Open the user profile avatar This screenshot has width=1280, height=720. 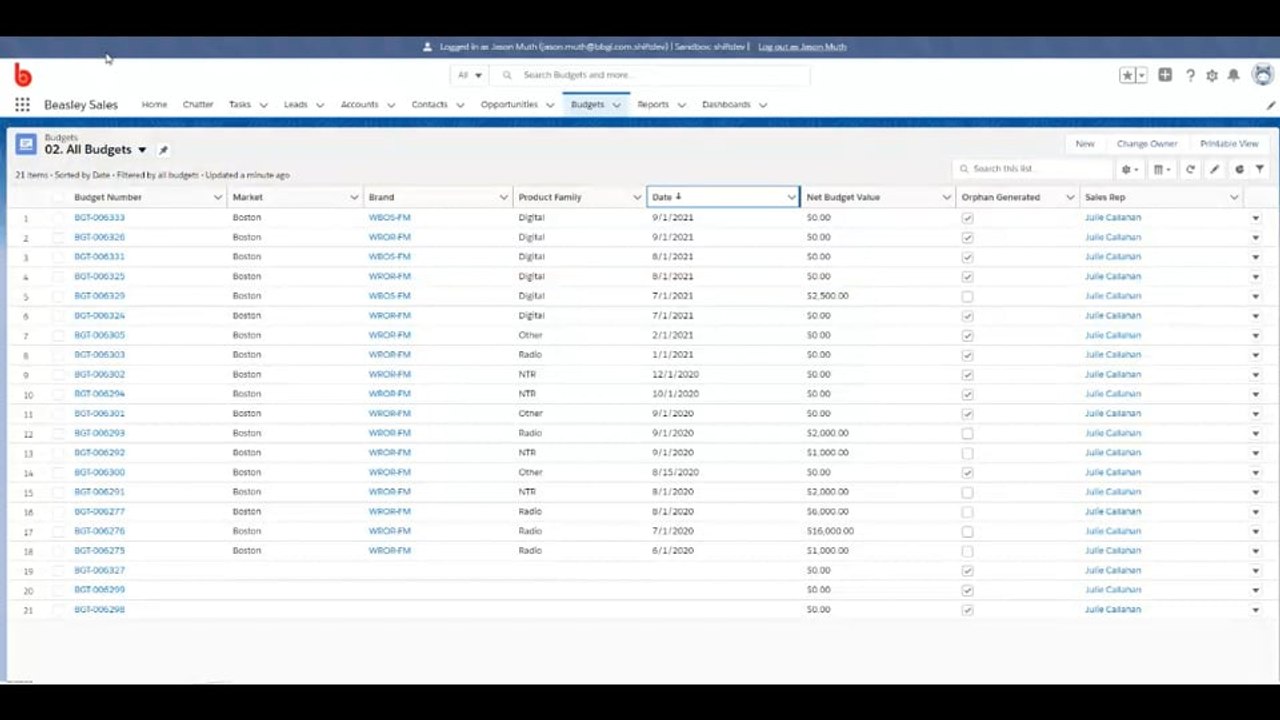click(x=1263, y=75)
